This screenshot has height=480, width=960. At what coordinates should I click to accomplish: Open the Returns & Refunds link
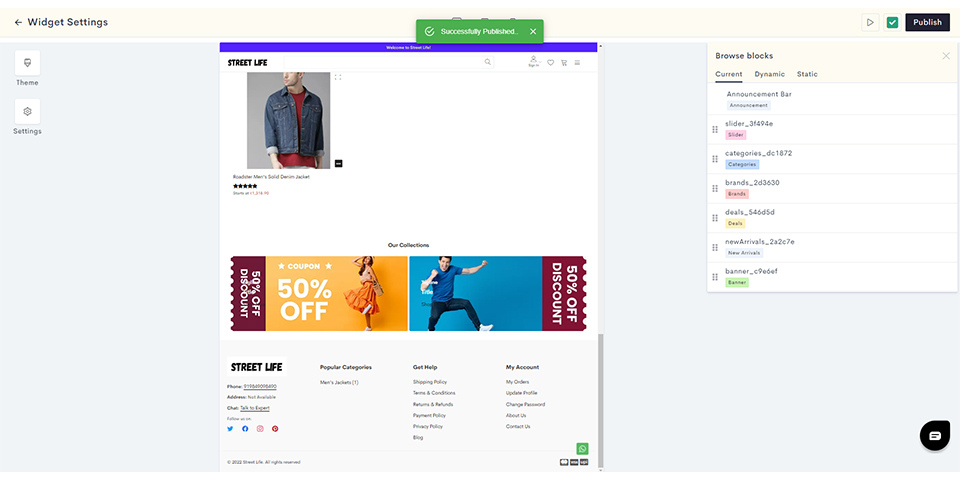[433, 405]
